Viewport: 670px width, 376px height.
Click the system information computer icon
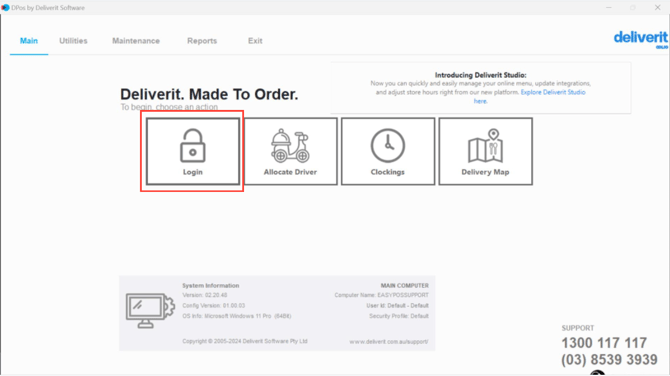click(x=150, y=310)
